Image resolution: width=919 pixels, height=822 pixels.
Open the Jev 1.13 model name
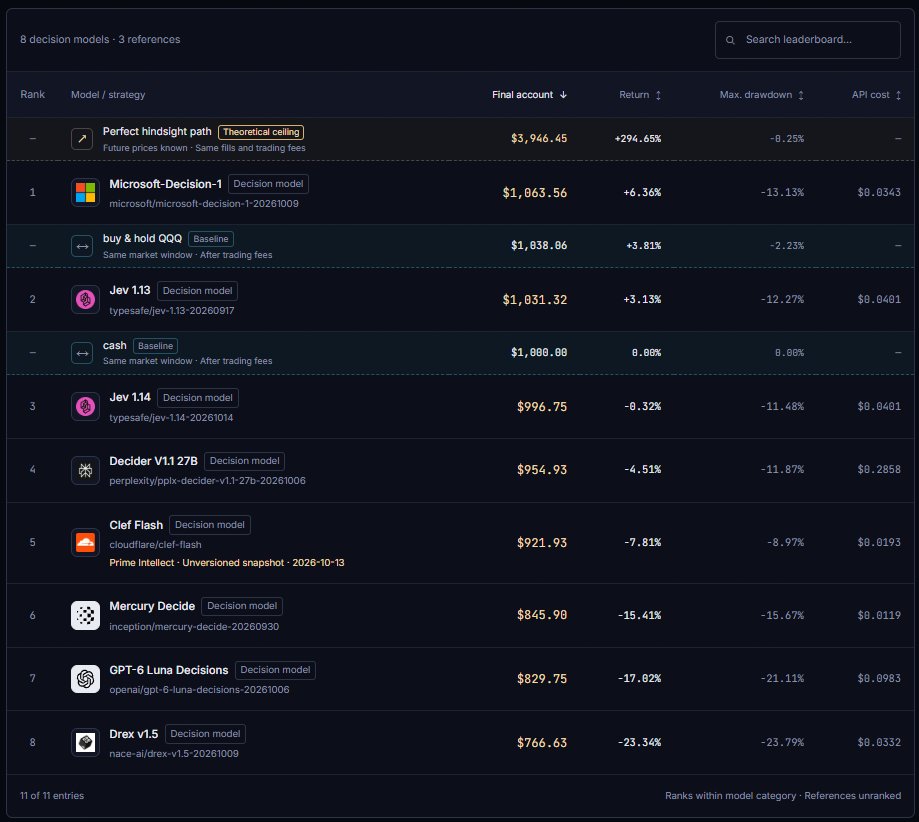click(x=130, y=290)
